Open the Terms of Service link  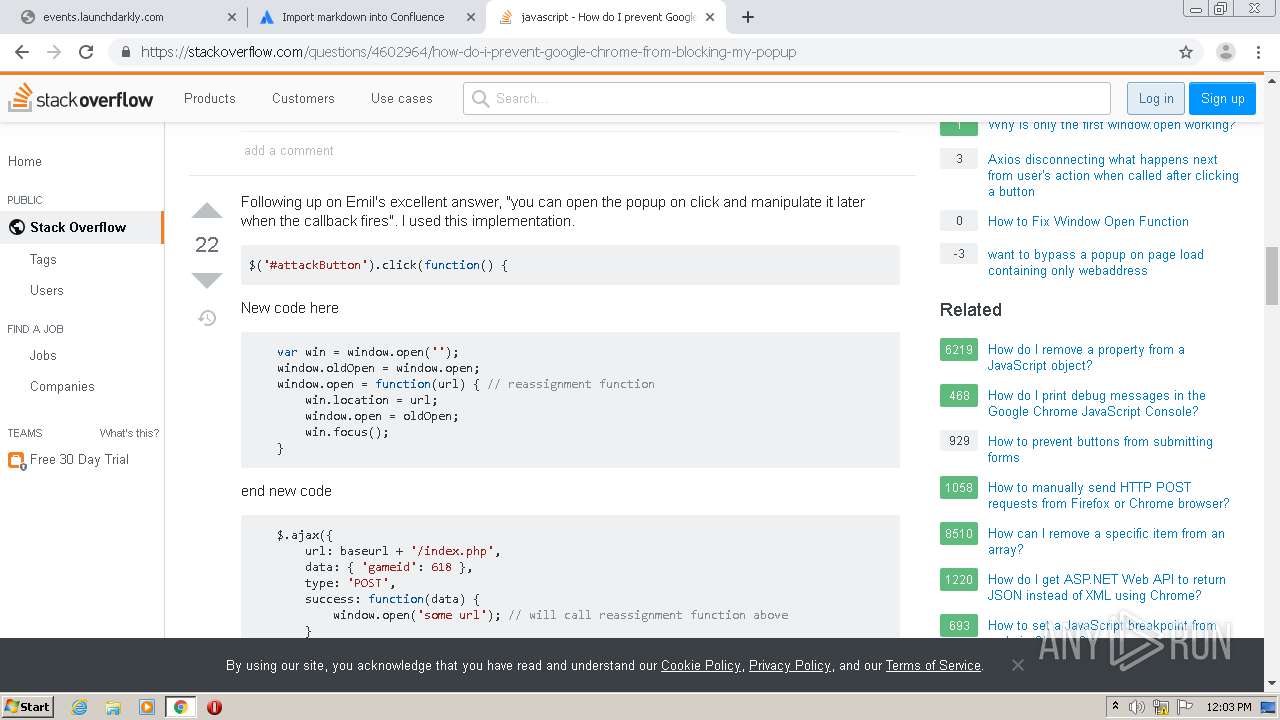933,665
